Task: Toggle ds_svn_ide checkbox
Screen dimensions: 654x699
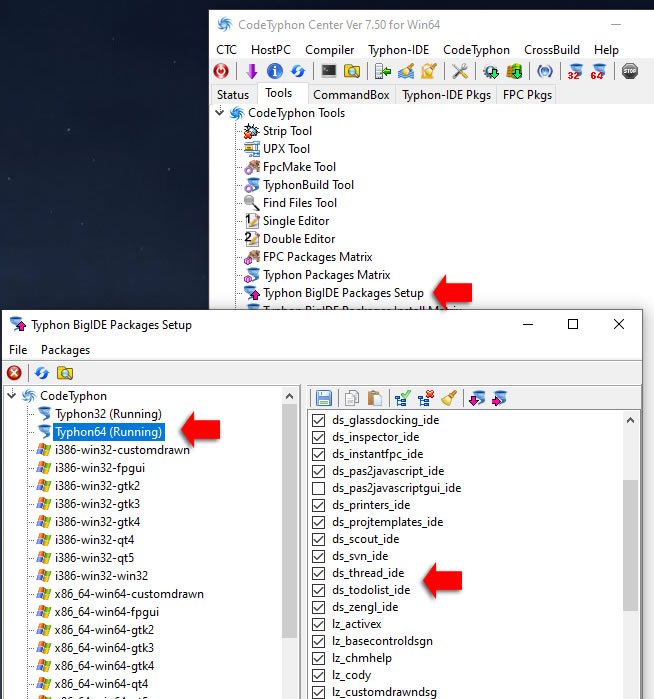Action: click(318, 556)
